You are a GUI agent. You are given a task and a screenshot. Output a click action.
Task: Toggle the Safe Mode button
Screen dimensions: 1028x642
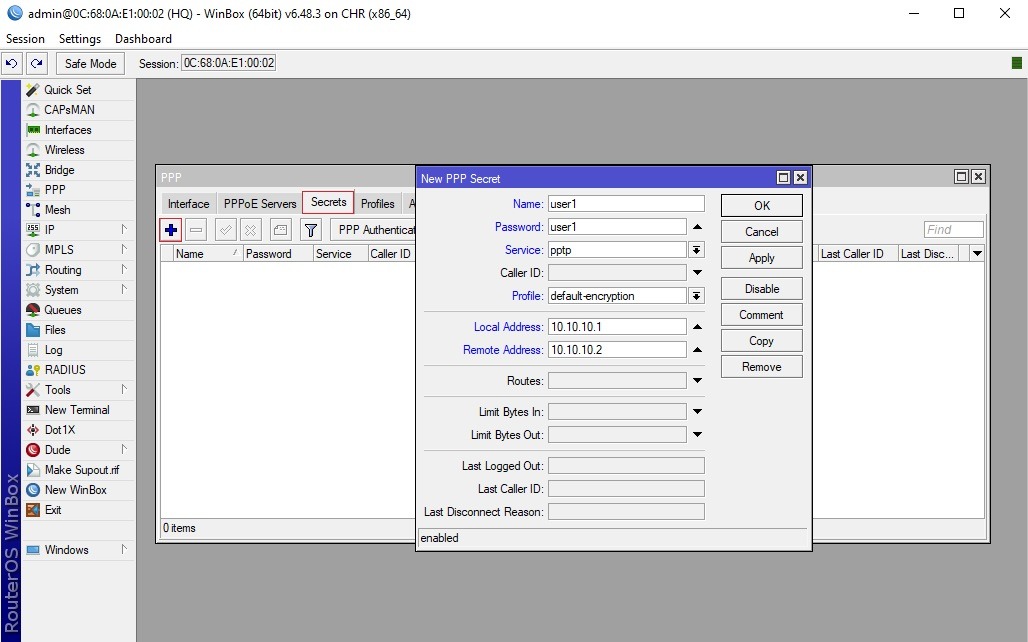point(90,63)
